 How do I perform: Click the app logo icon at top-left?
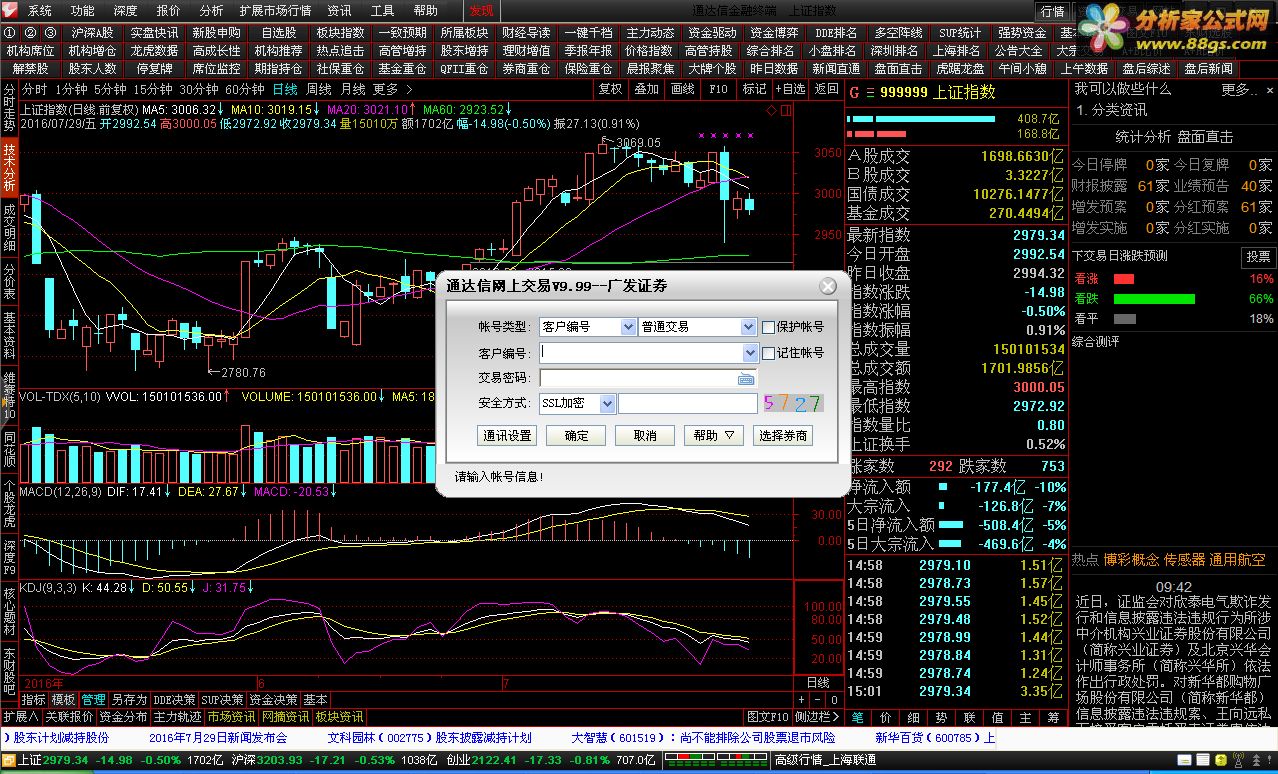(9, 11)
